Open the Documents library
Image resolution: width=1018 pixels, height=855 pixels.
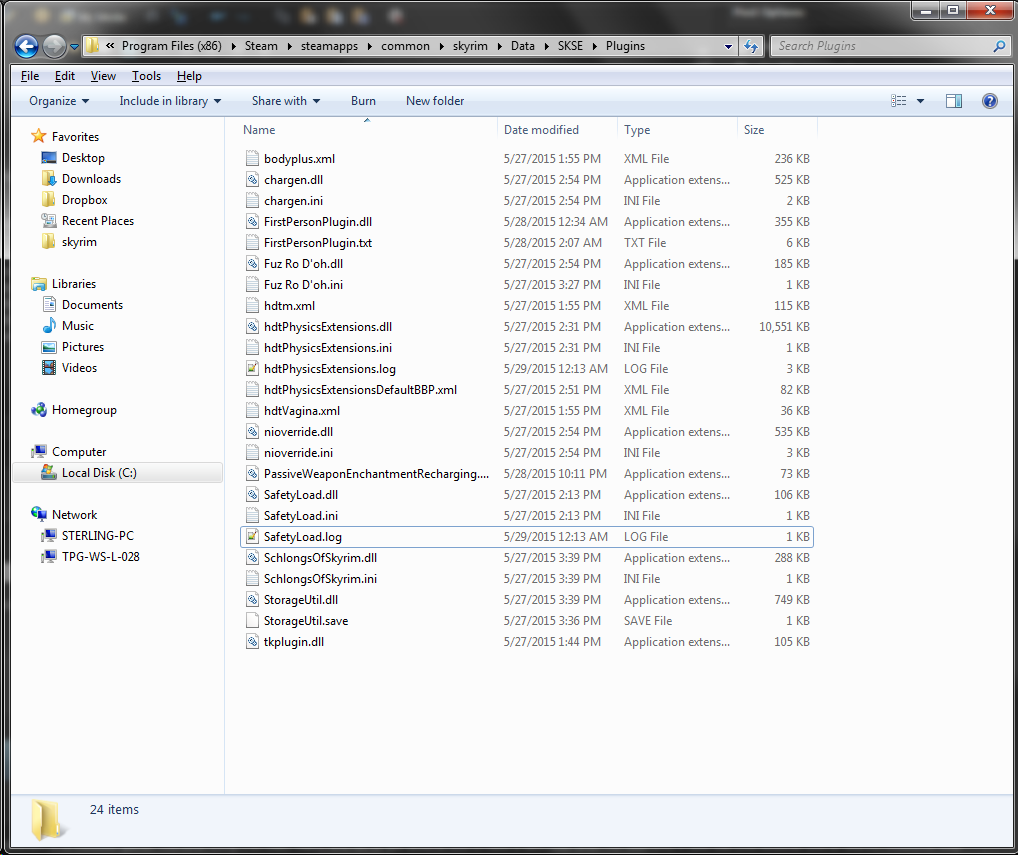point(92,304)
